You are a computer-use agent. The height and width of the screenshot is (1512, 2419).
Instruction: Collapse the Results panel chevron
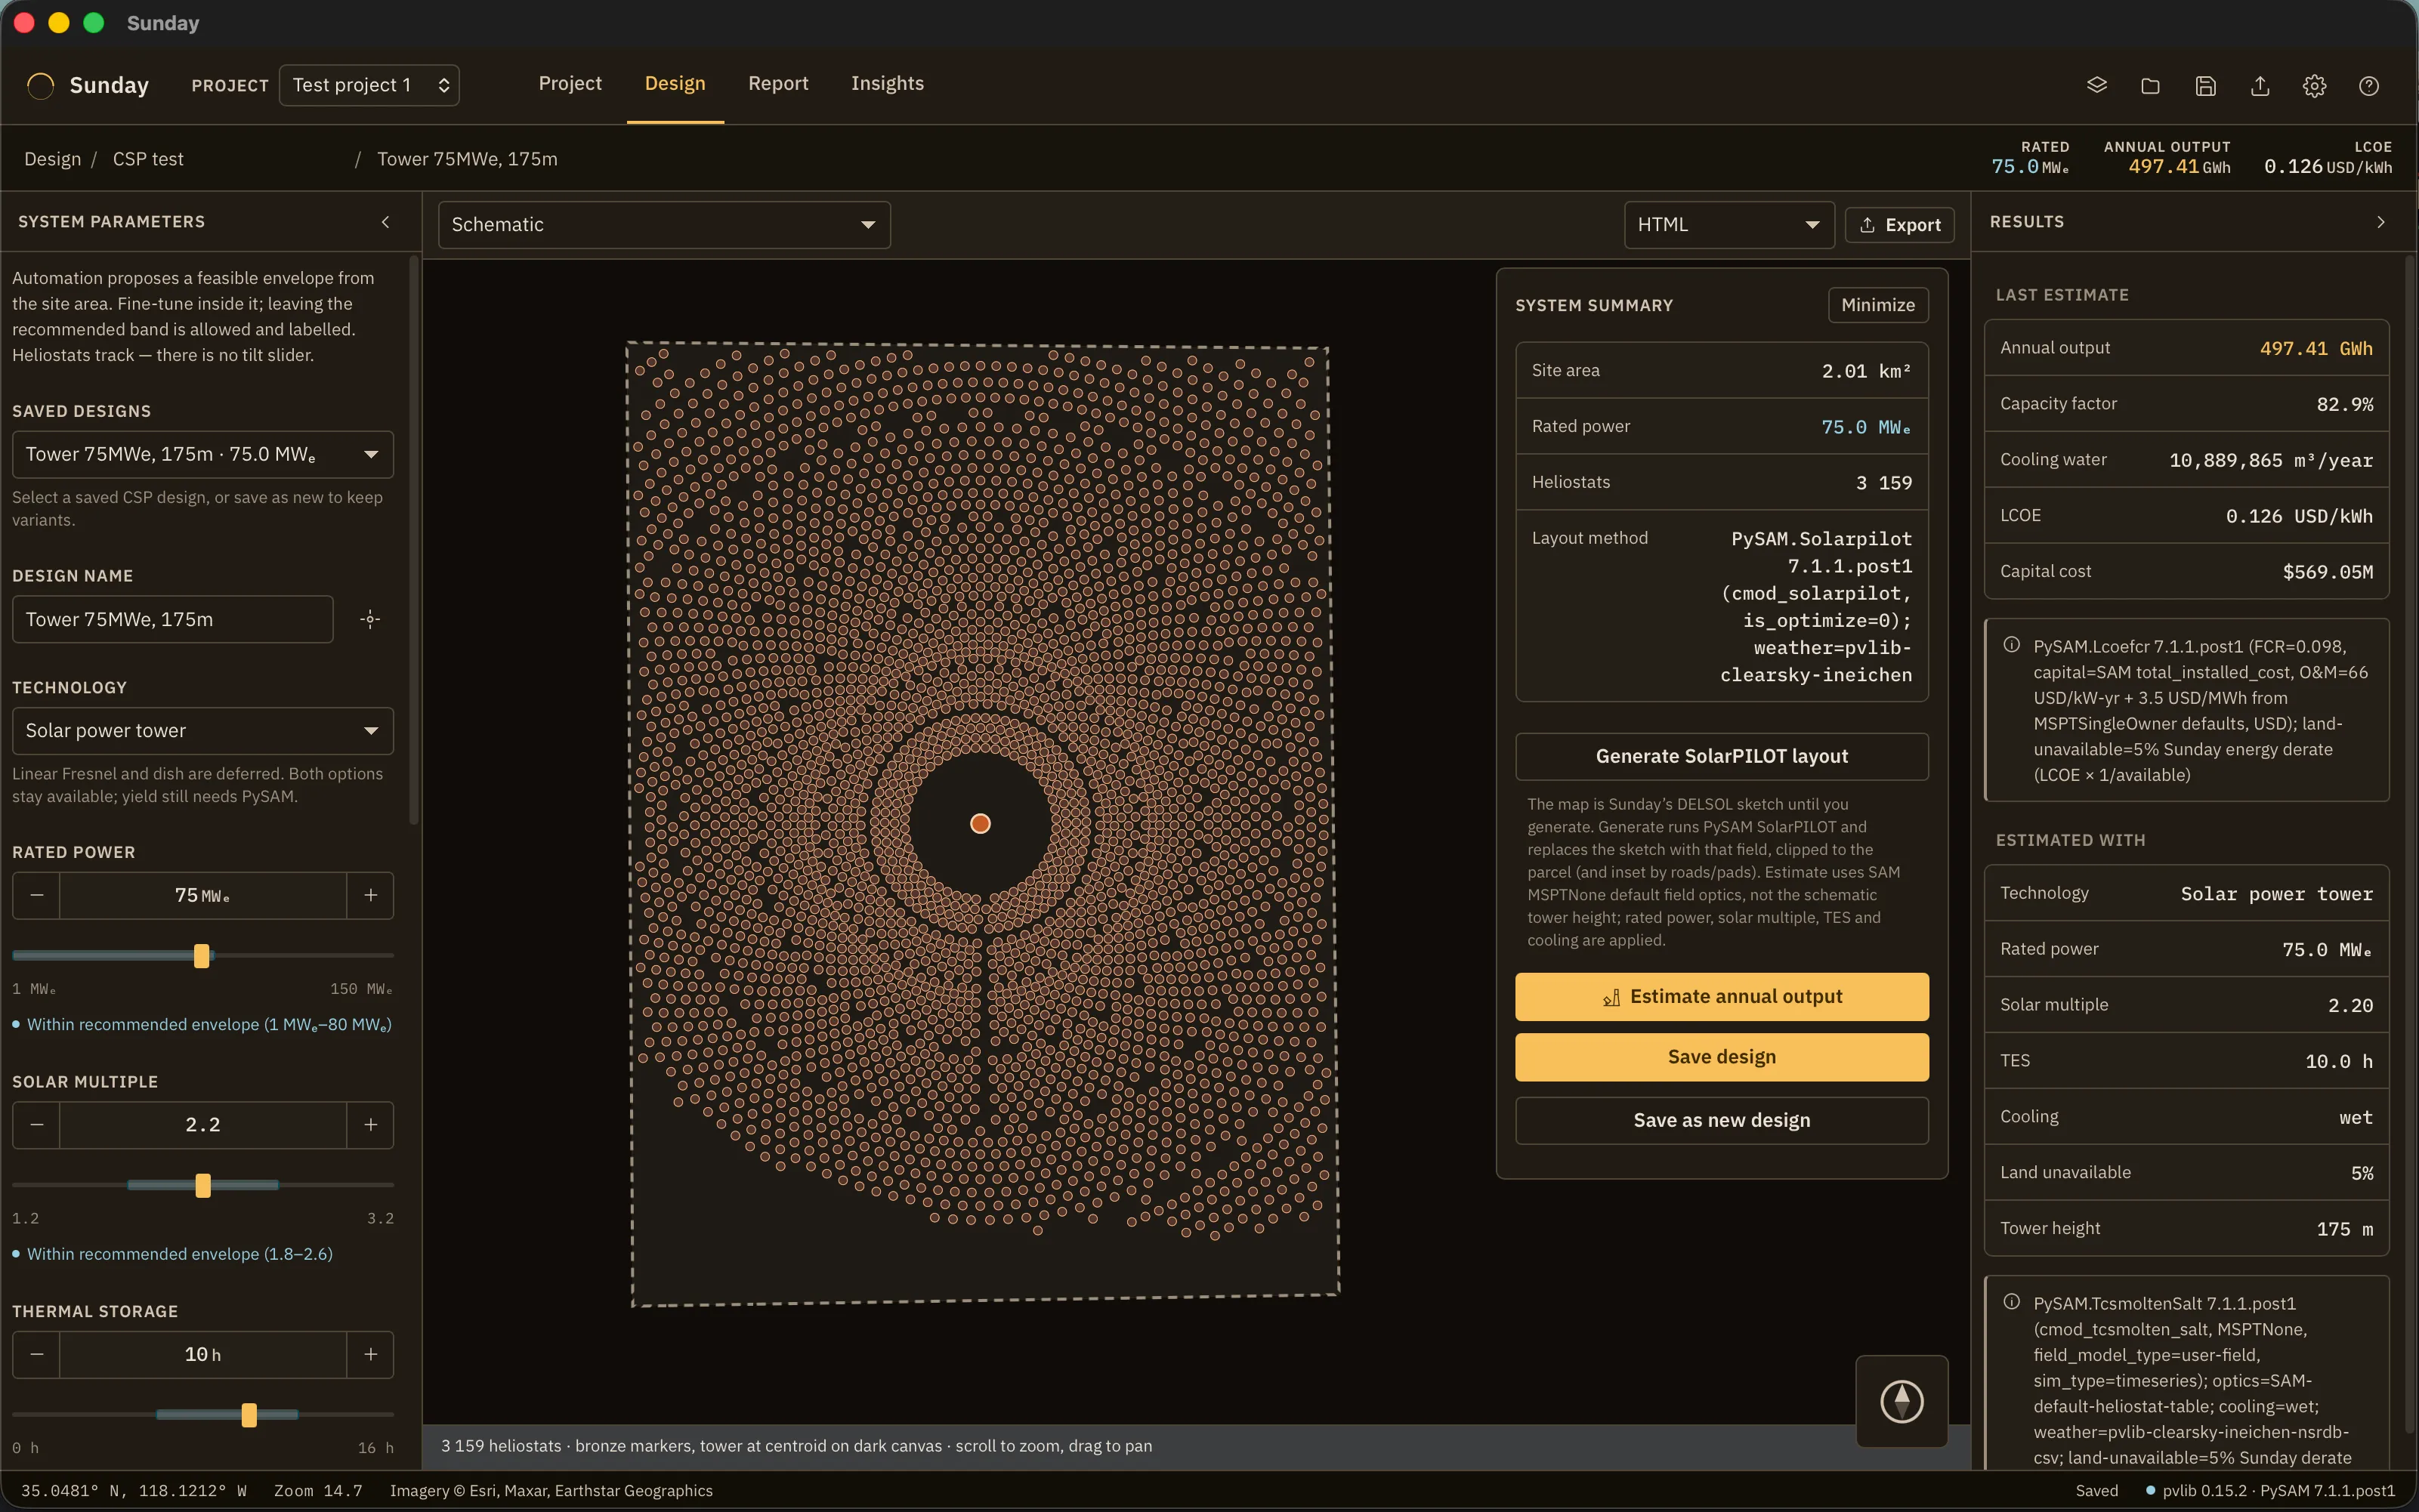(x=2381, y=222)
